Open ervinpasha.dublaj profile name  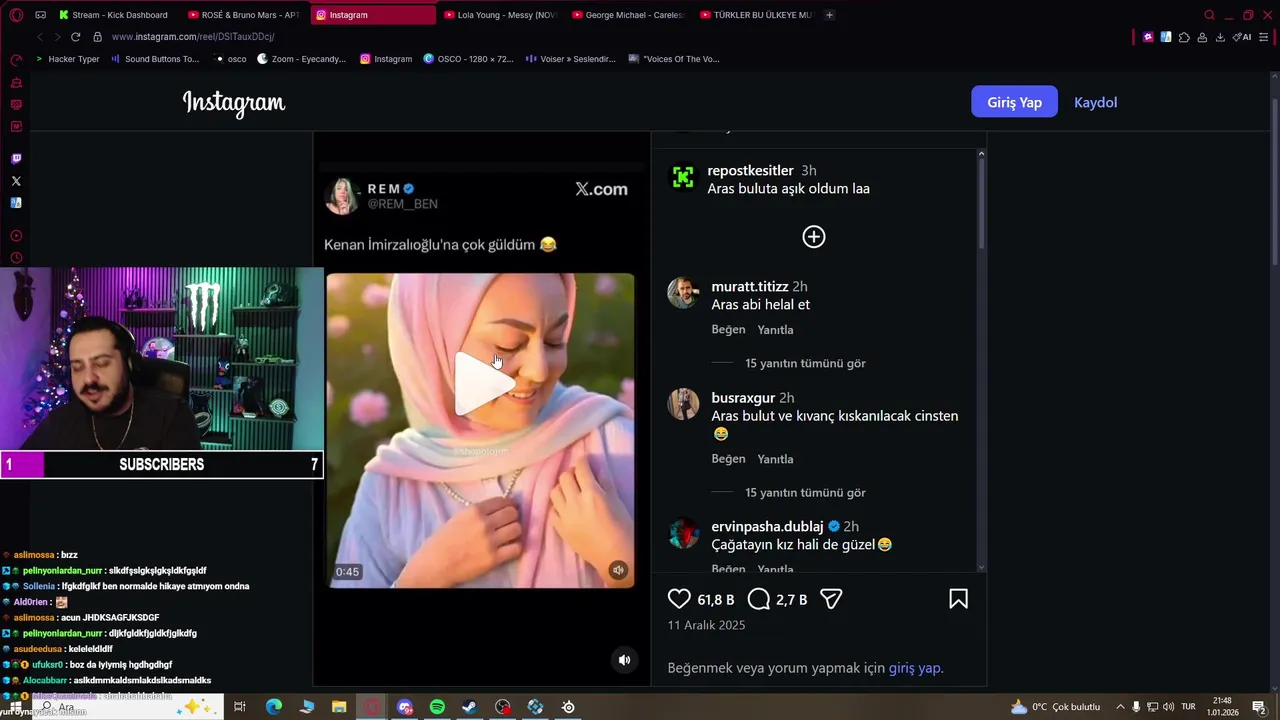767,527
